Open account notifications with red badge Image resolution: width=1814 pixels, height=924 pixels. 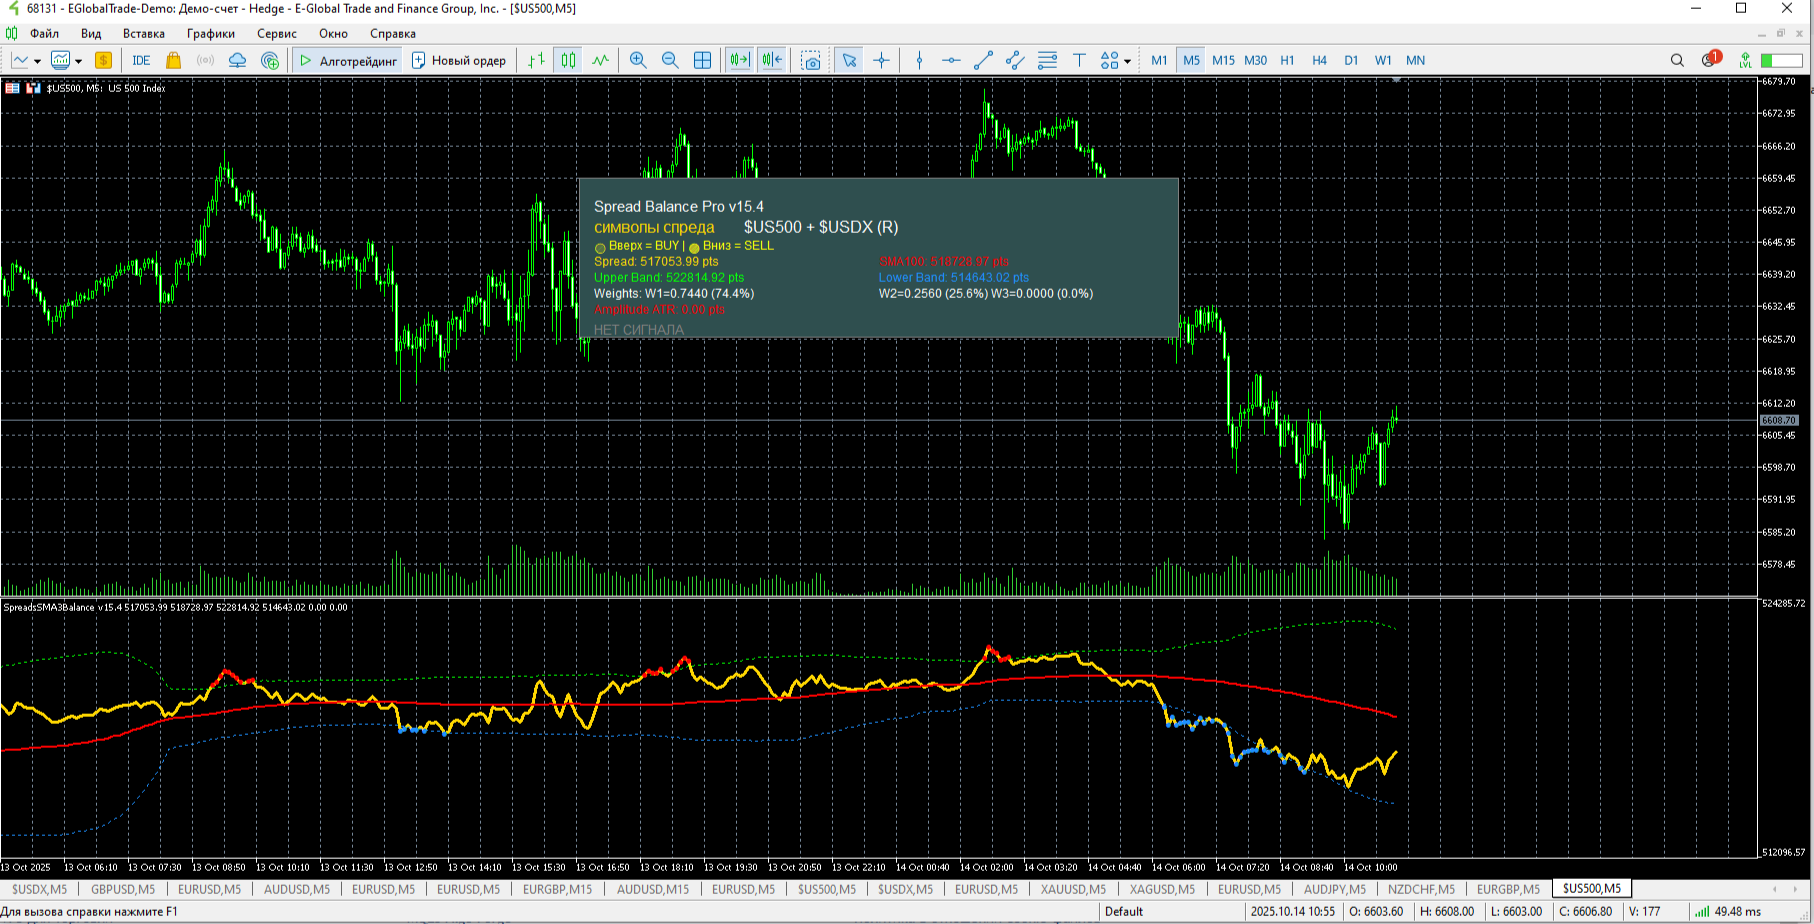[1710, 59]
